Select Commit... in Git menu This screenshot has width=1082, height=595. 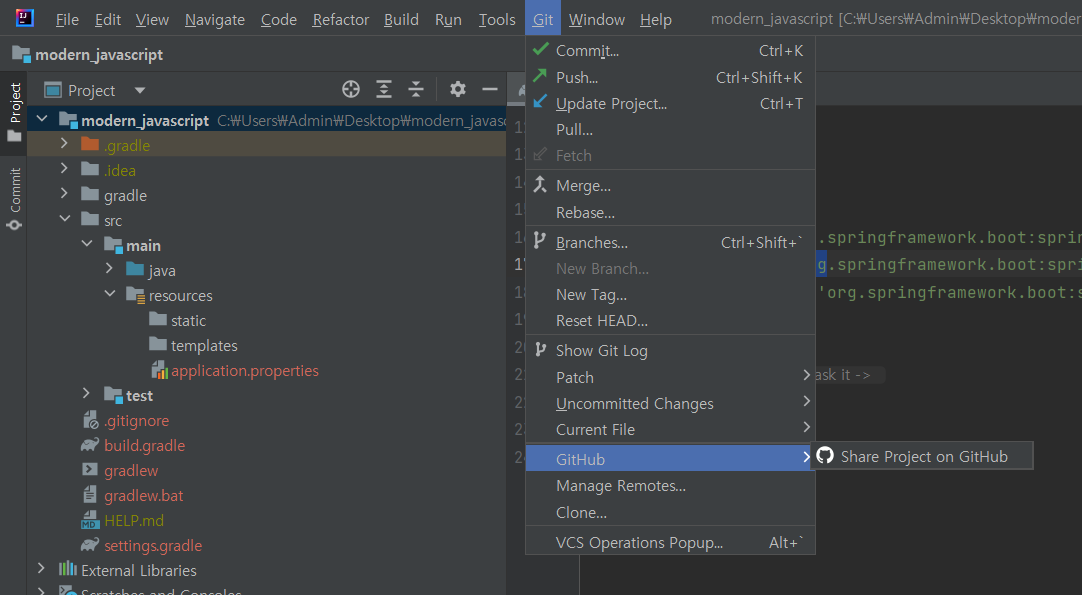587,51
